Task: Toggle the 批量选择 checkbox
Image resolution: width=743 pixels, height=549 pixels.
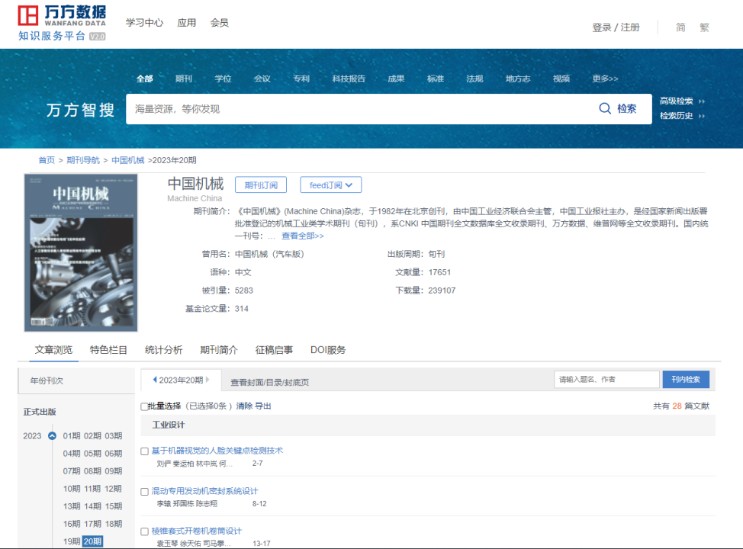Action: (x=144, y=406)
